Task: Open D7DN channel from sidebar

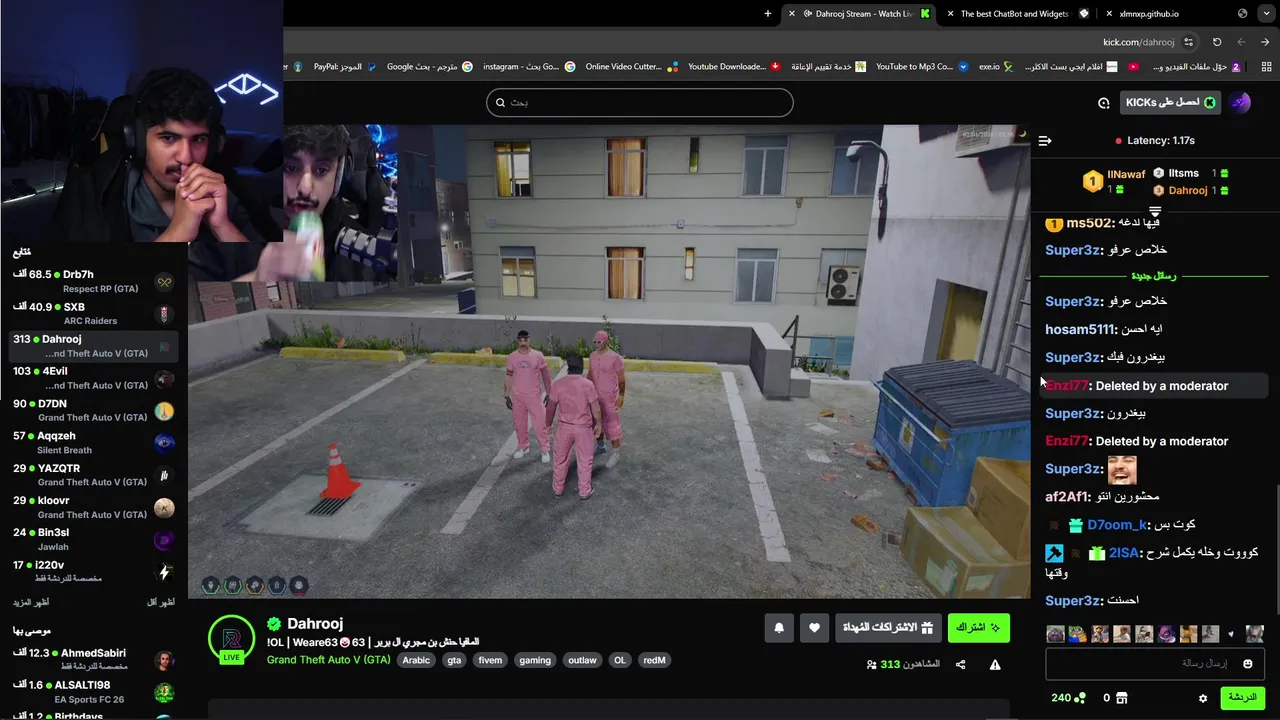Action: pyautogui.click(x=93, y=410)
